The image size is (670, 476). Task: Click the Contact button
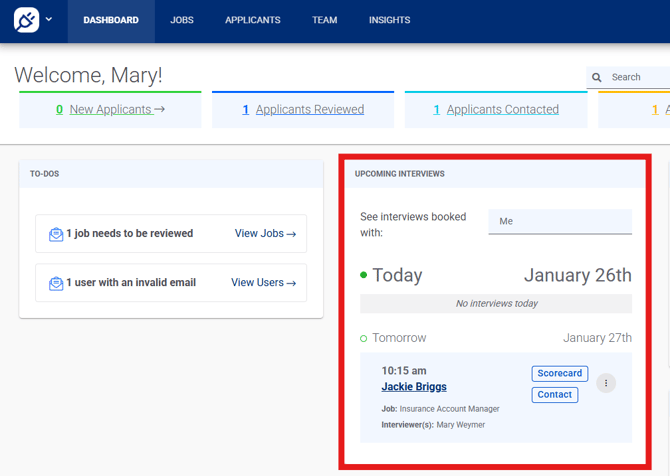tap(555, 394)
